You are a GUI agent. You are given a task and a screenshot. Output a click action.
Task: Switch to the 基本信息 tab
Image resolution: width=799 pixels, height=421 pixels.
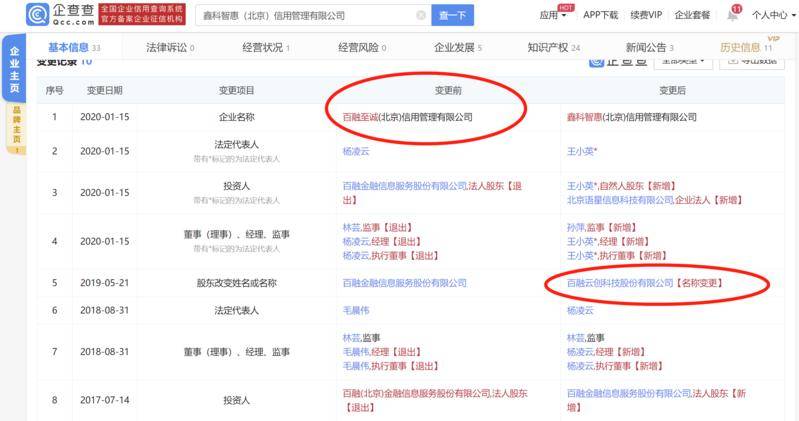point(74,47)
